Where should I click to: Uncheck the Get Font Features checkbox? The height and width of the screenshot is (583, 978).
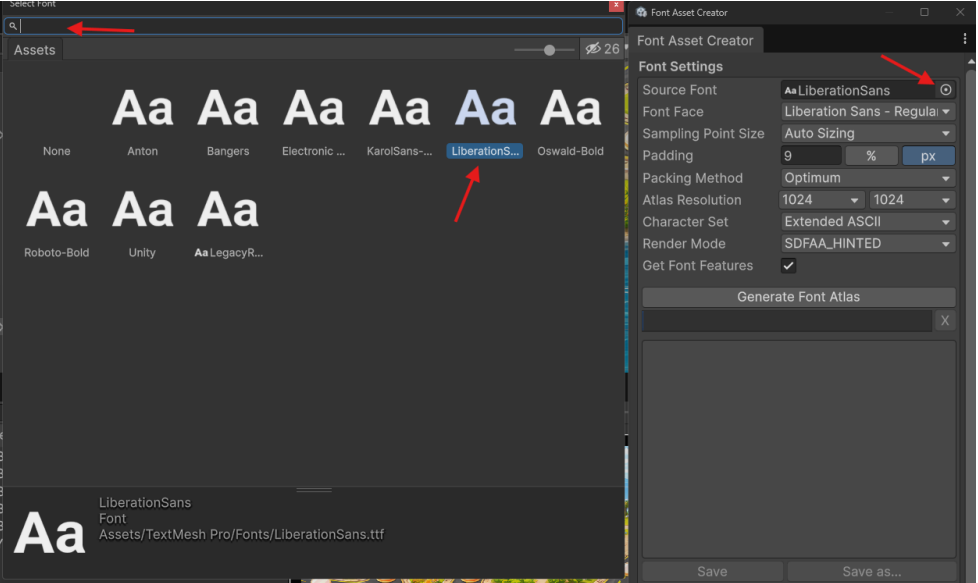788,266
